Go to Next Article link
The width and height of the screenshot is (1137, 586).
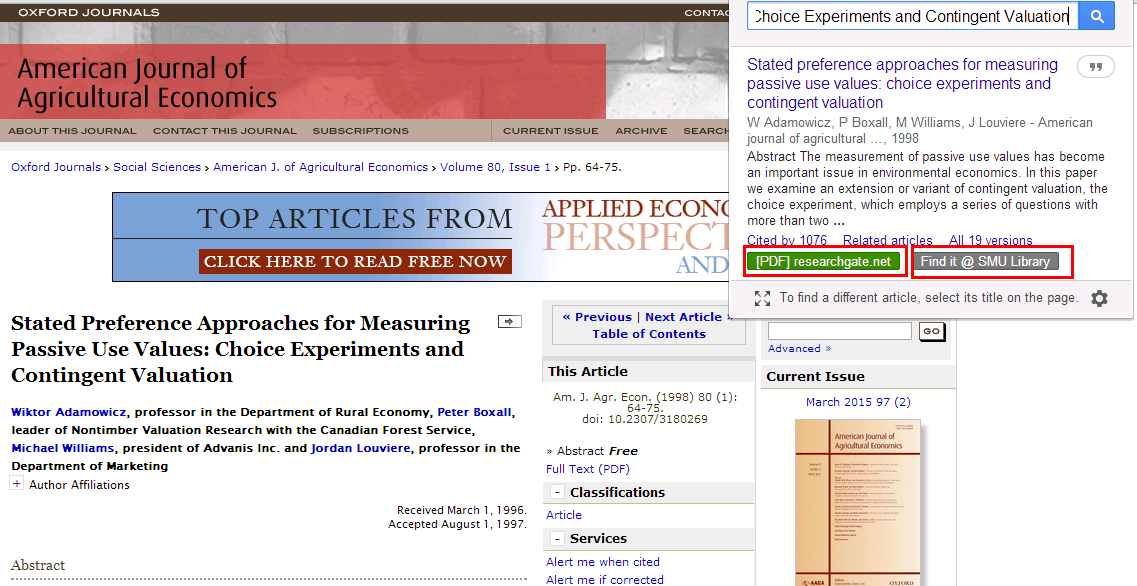pos(687,317)
